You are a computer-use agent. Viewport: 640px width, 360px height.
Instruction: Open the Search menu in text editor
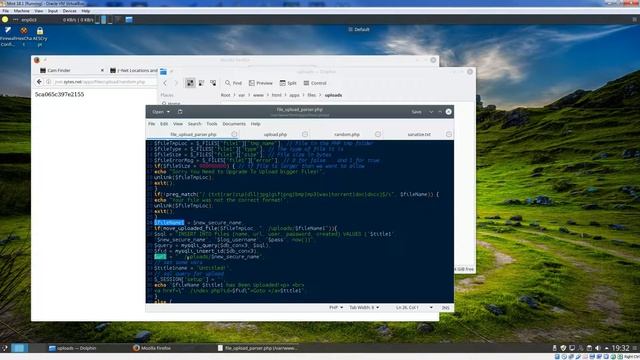click(x=195, y=124)
